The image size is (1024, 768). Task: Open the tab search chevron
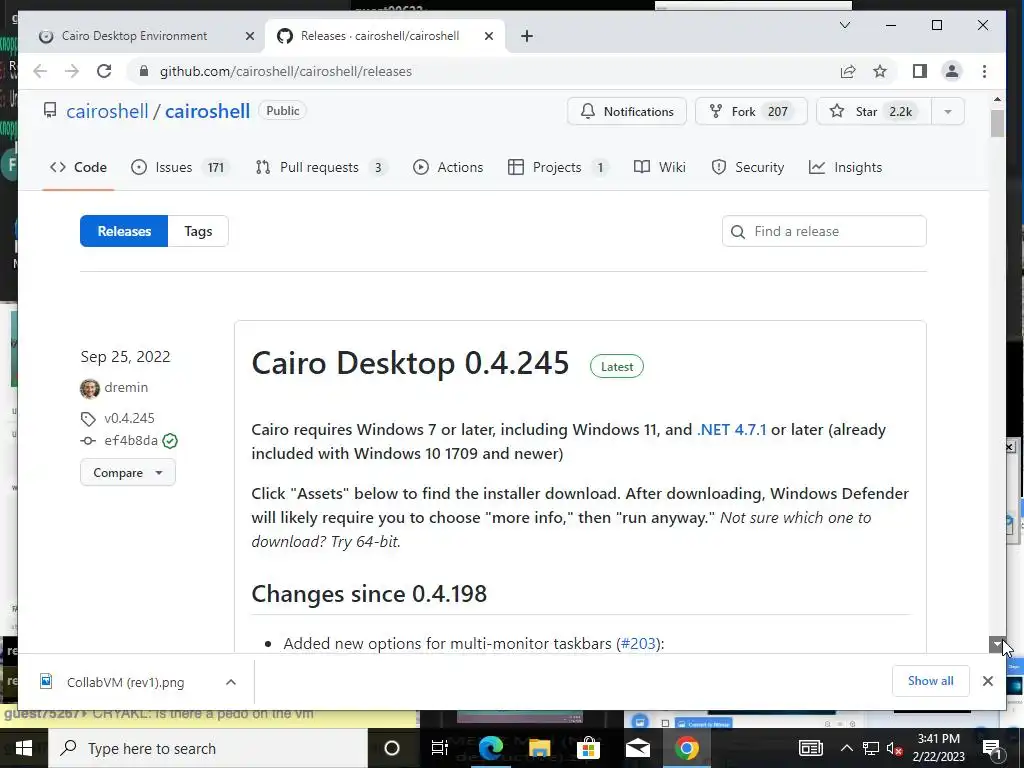(844, 25)
